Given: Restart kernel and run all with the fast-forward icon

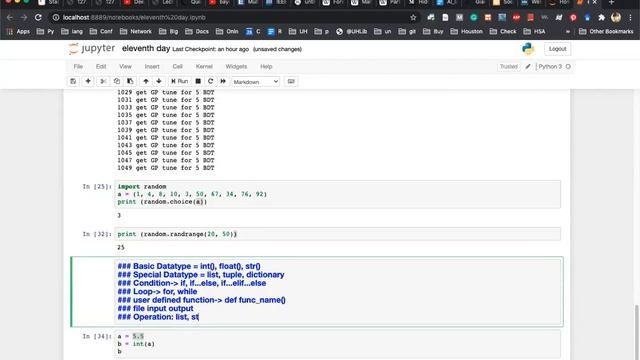Looking at the screenshot, I should 223,81.
